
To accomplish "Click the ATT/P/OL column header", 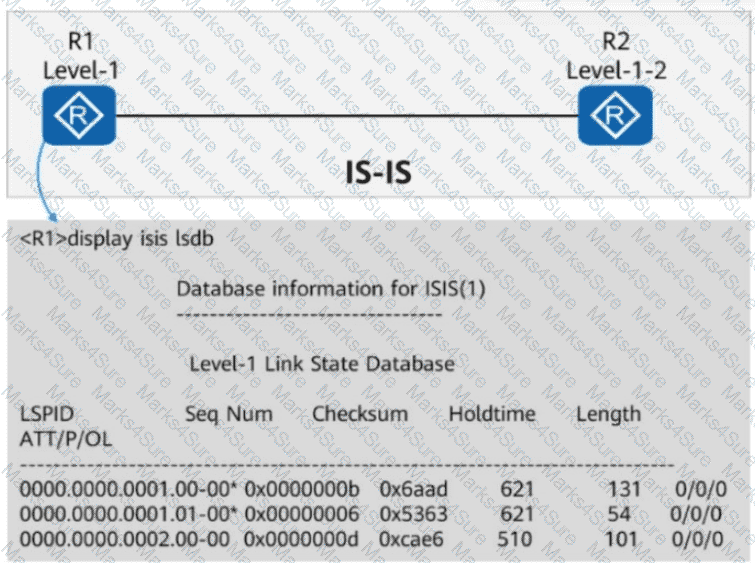I will 65,439.
